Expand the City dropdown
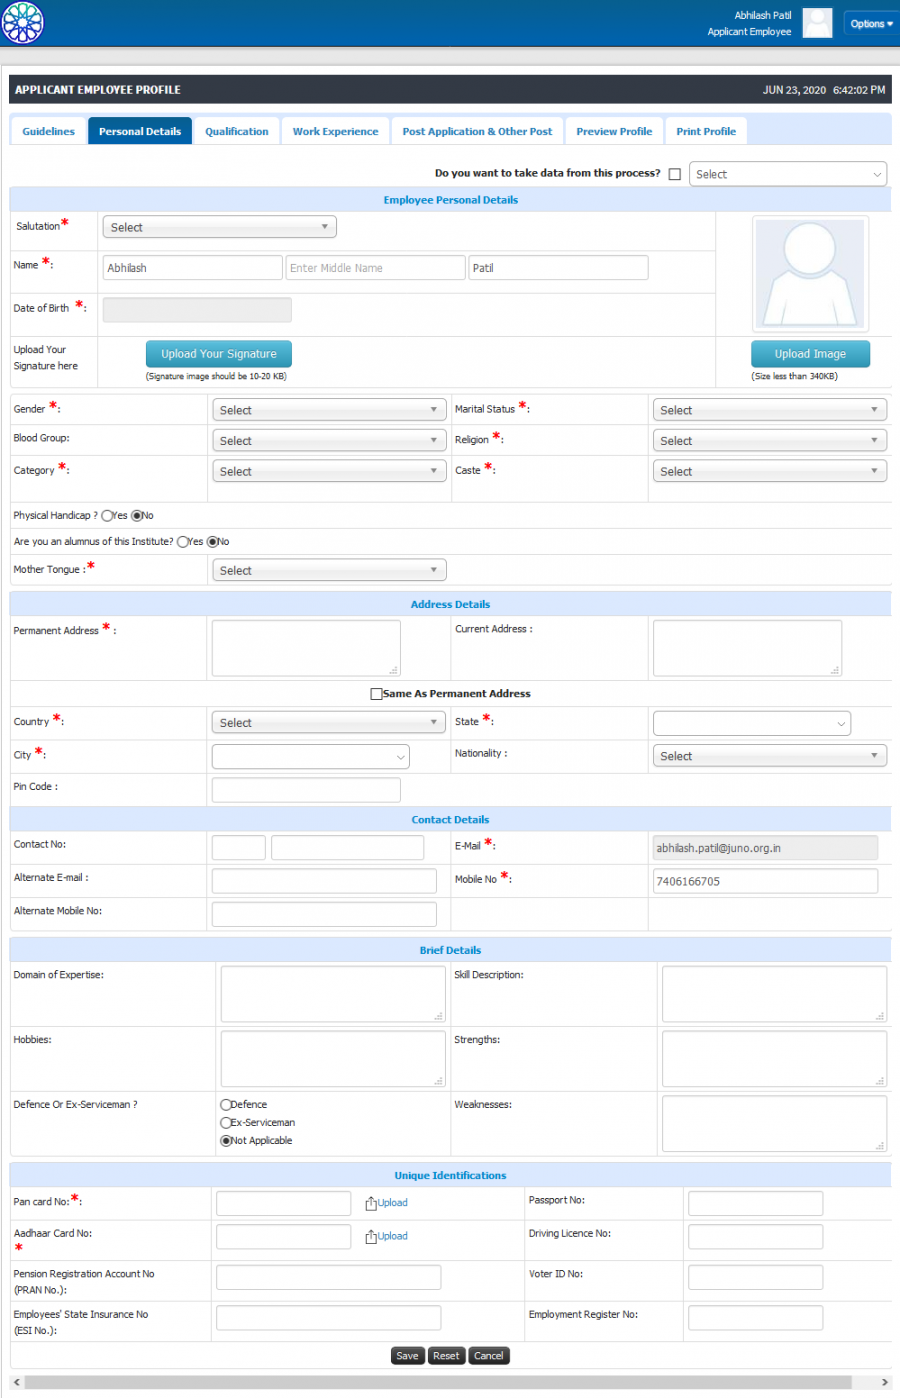The image size is (900, 1398). pos(311,757)
